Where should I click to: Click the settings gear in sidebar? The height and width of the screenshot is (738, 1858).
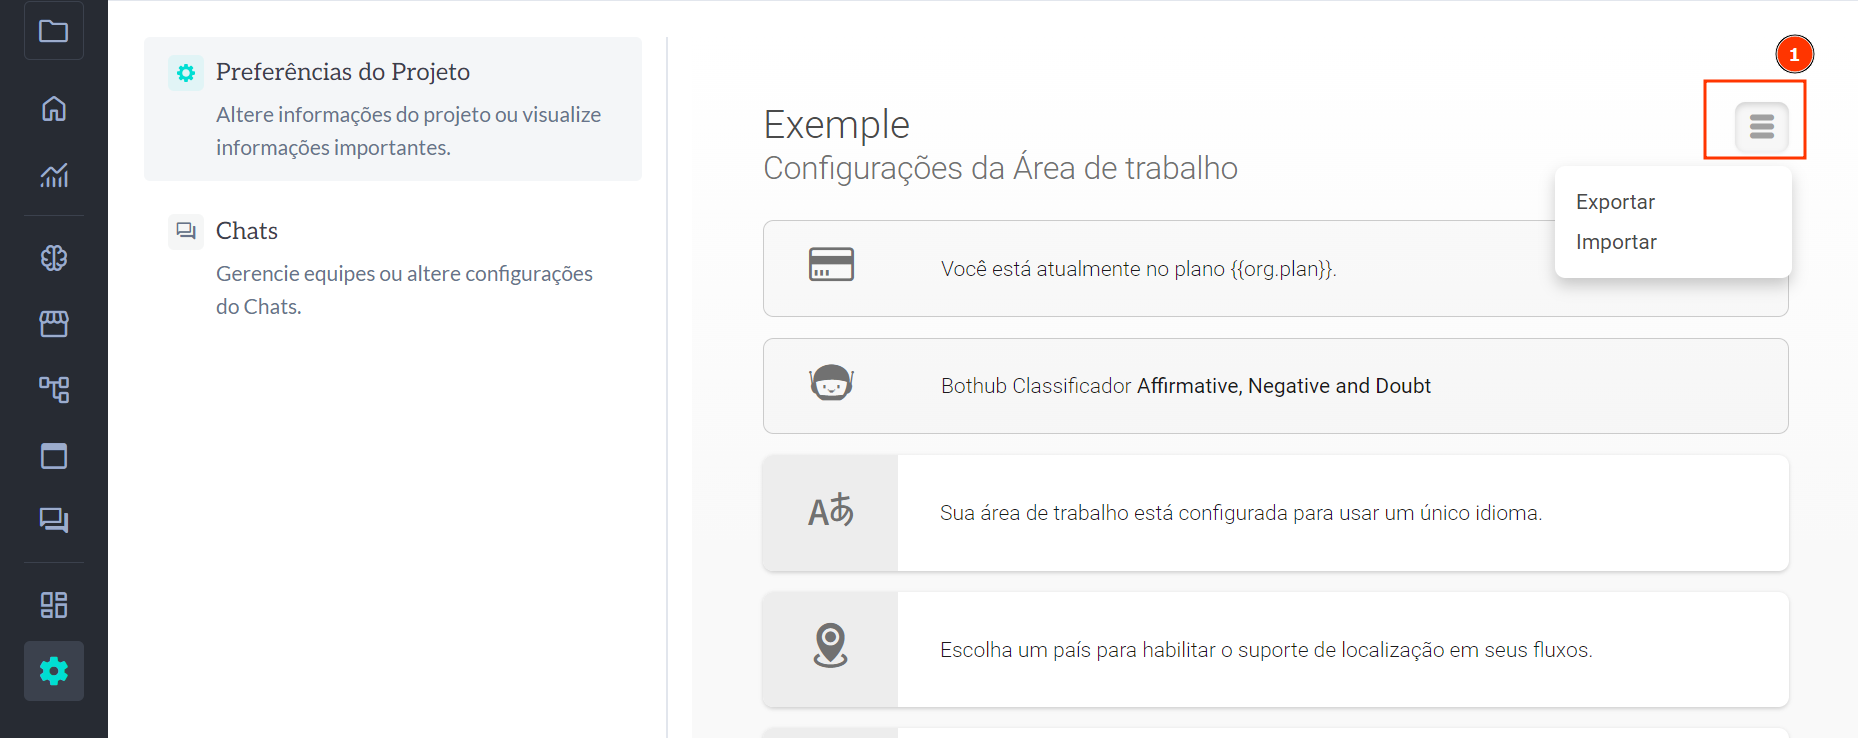pyautogui.click(x=54, y=671)
